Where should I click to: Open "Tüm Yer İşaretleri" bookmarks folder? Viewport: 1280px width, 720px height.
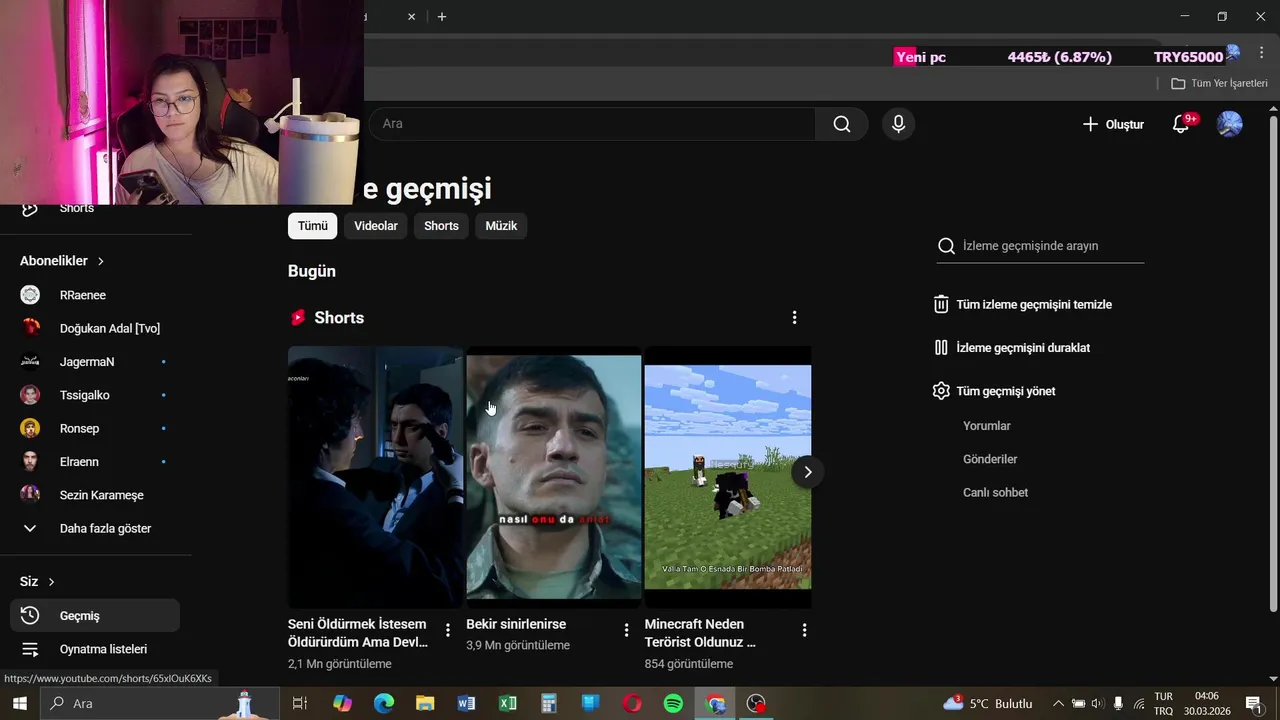pyautogui.click(x=1219, y=83)
